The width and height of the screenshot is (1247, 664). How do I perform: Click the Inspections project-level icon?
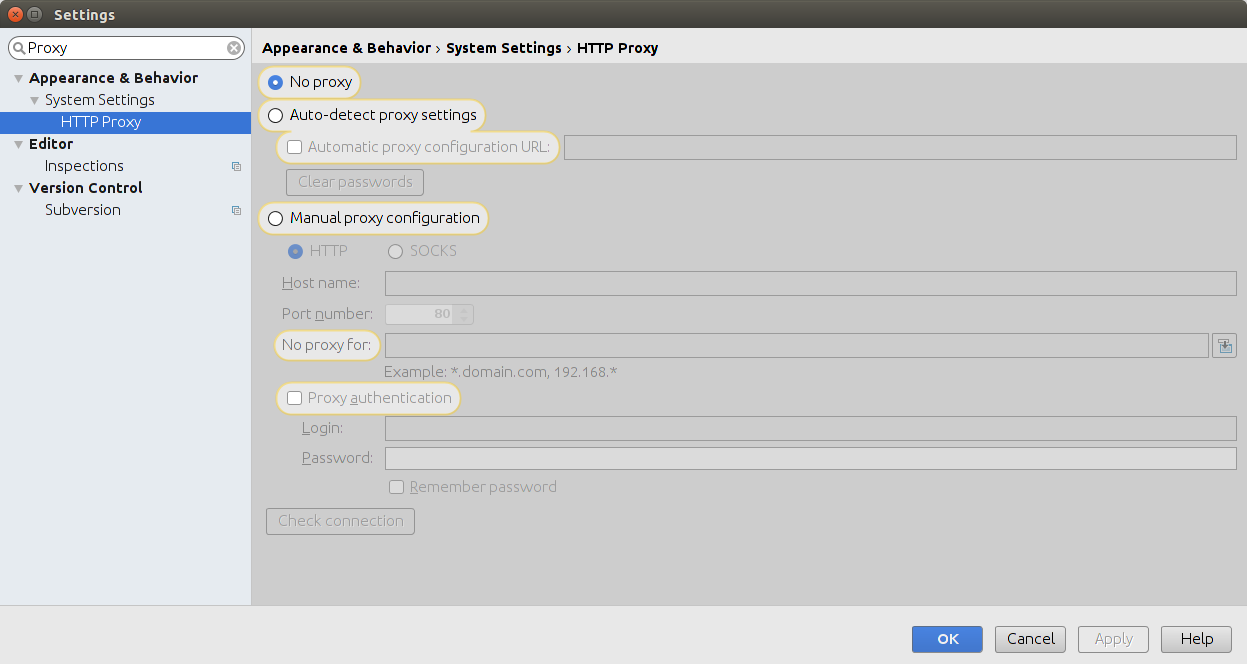click(x=236, y=166)
